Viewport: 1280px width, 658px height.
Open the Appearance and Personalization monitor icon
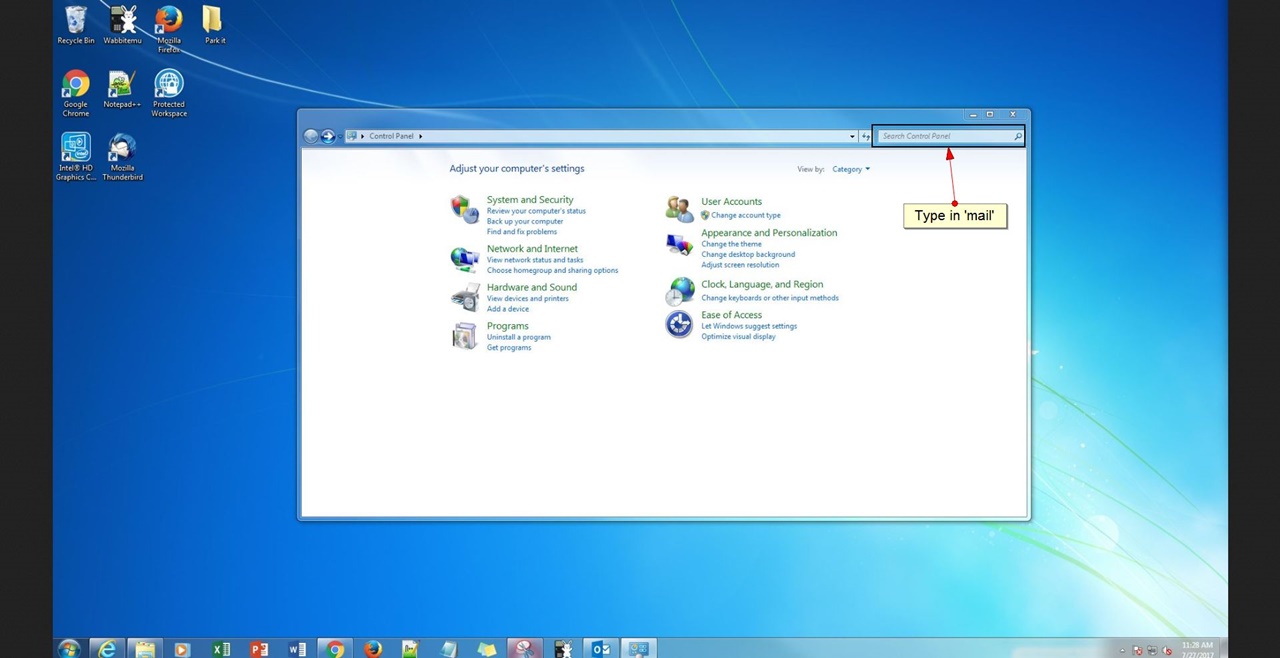(680, 245)
